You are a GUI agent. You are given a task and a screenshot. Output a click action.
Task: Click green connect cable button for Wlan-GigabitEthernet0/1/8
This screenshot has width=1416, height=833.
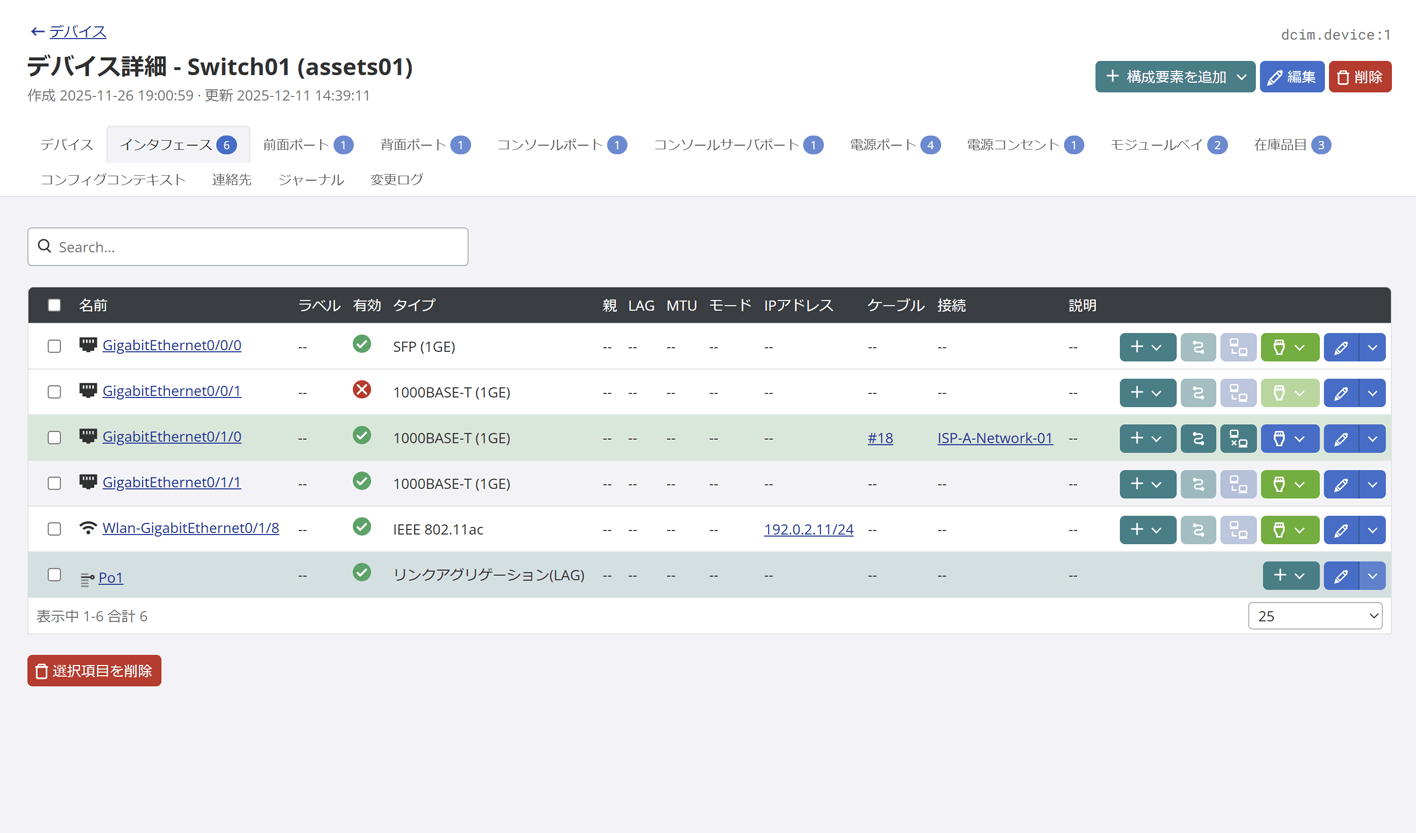(1289, 530)
